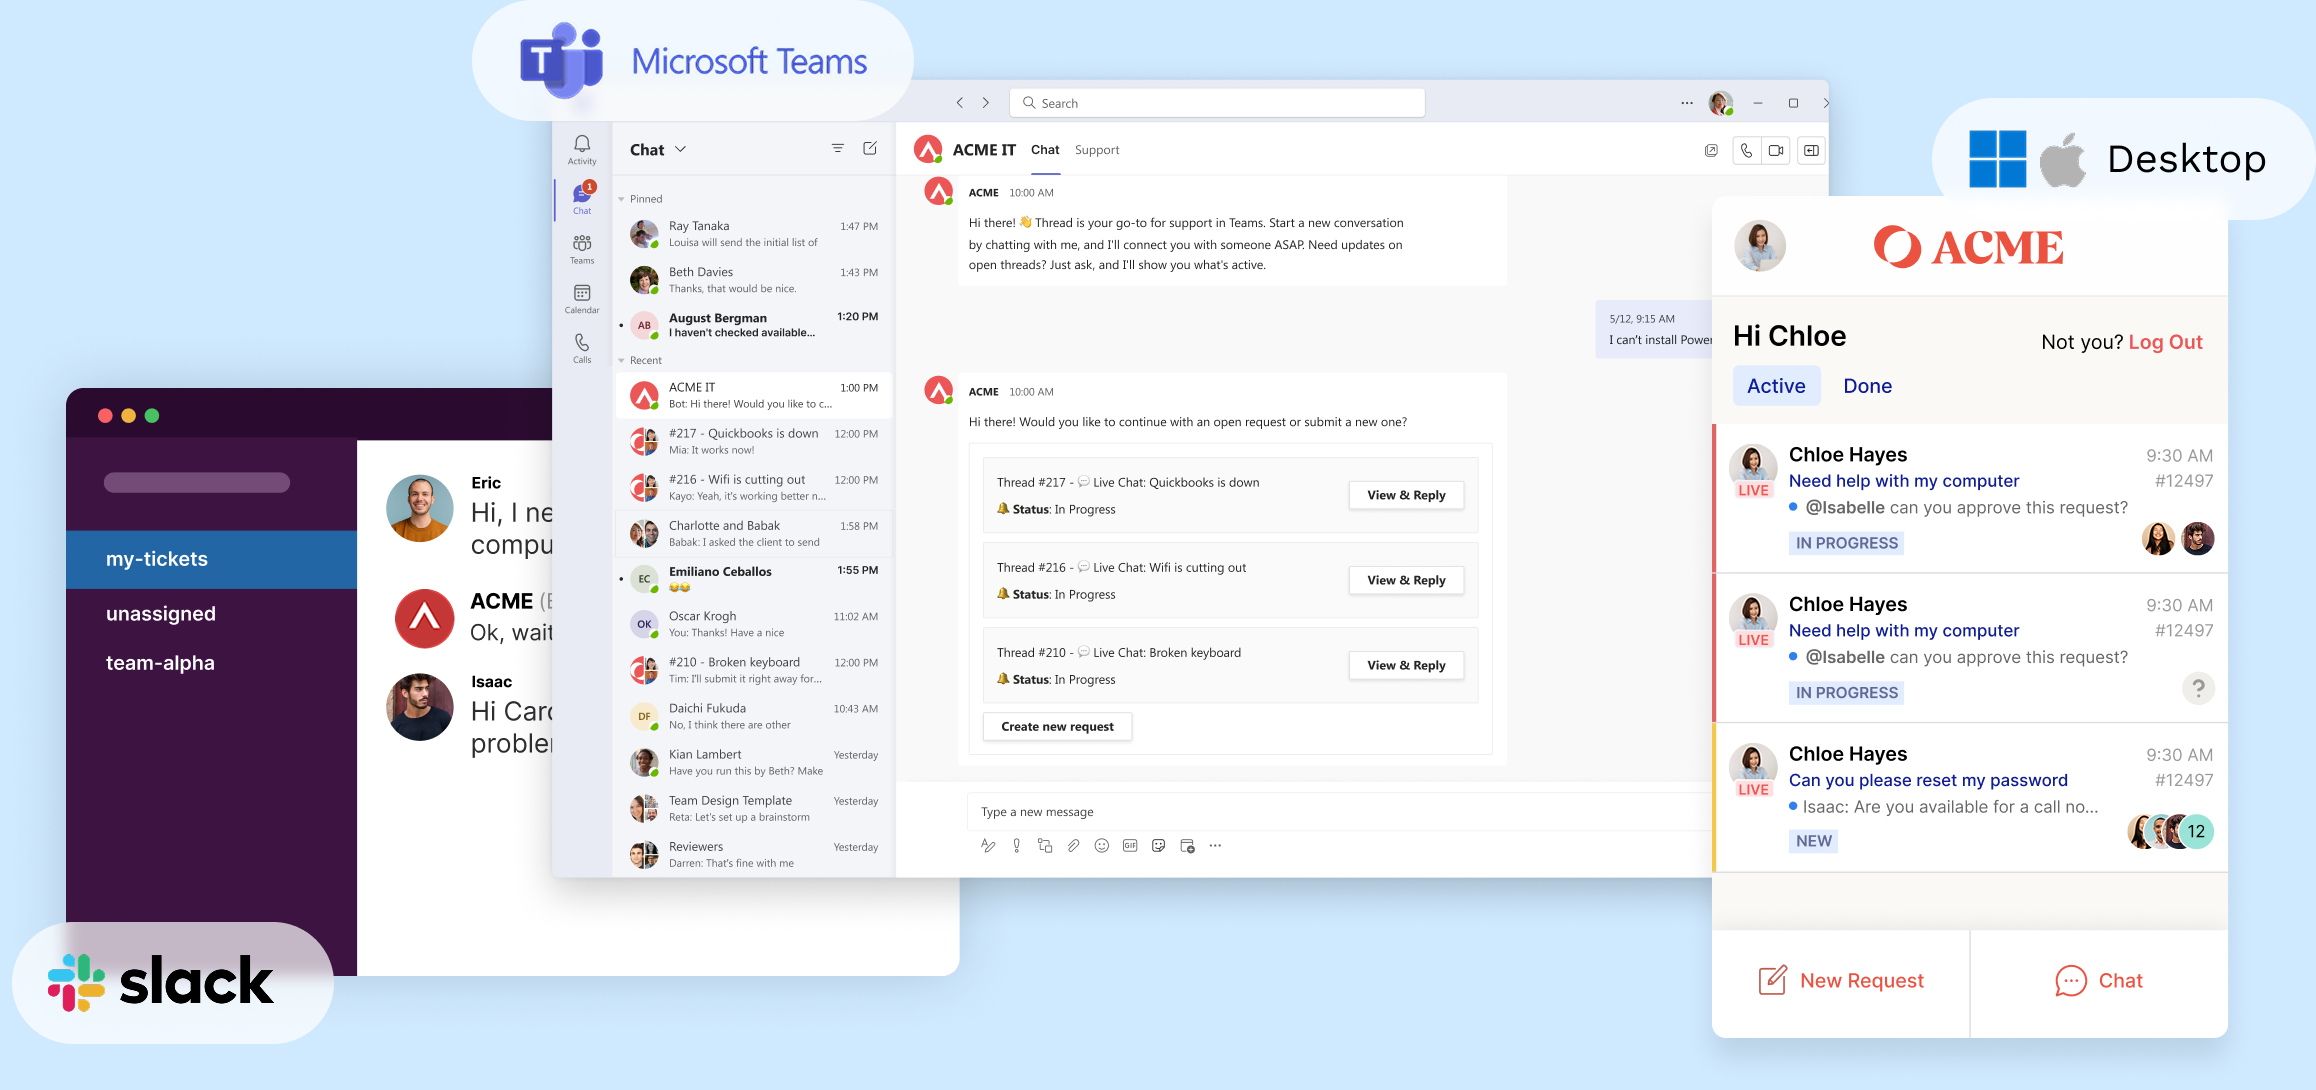This screenshot has height=1090, width=2316.
Task: Open the emoji picker
Action: [1102, 846]
